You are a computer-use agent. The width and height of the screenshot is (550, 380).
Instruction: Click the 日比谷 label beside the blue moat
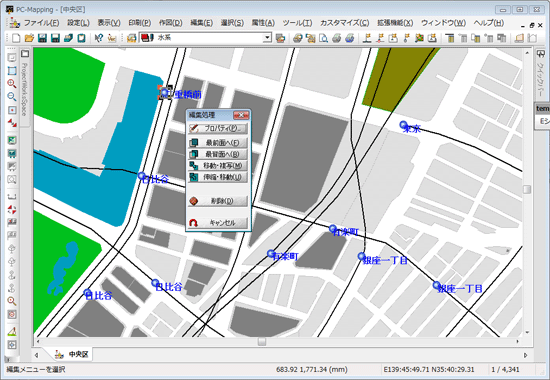click(156, 179)
